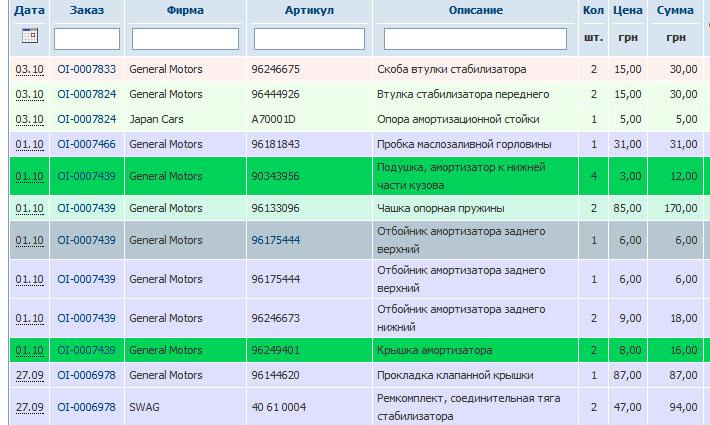Image resolution: width=710 pixels, height=425 pixels.
Task: Click description Чашка опорная пружины
Action: click(x=441, y=208)
